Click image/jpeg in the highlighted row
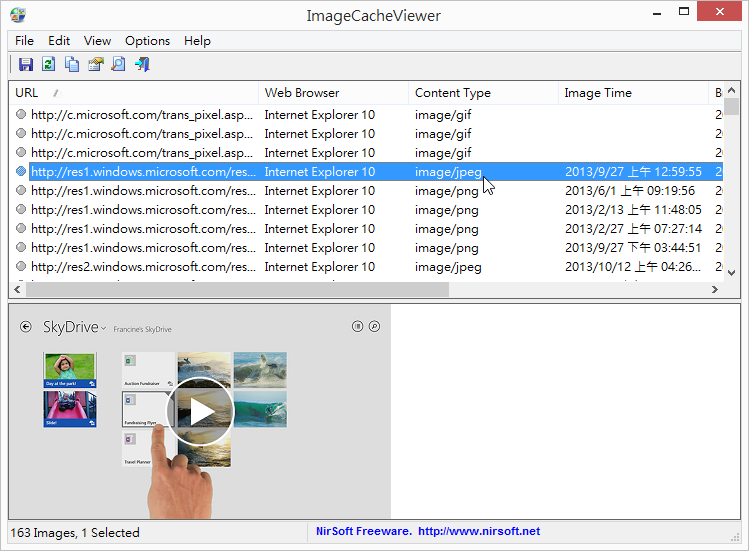This screenshot has height=551, width=749. [448, 172]
